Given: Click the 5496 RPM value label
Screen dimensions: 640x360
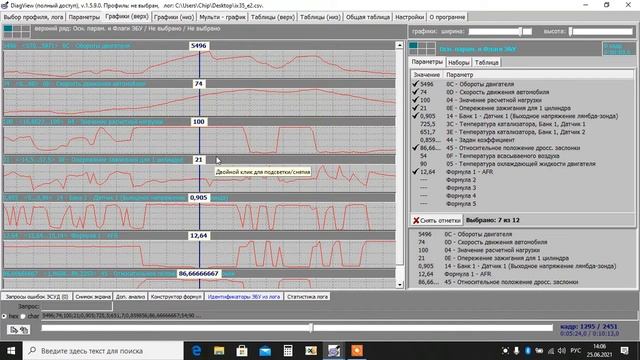Looking at the screenshot, I should (198, 46).
